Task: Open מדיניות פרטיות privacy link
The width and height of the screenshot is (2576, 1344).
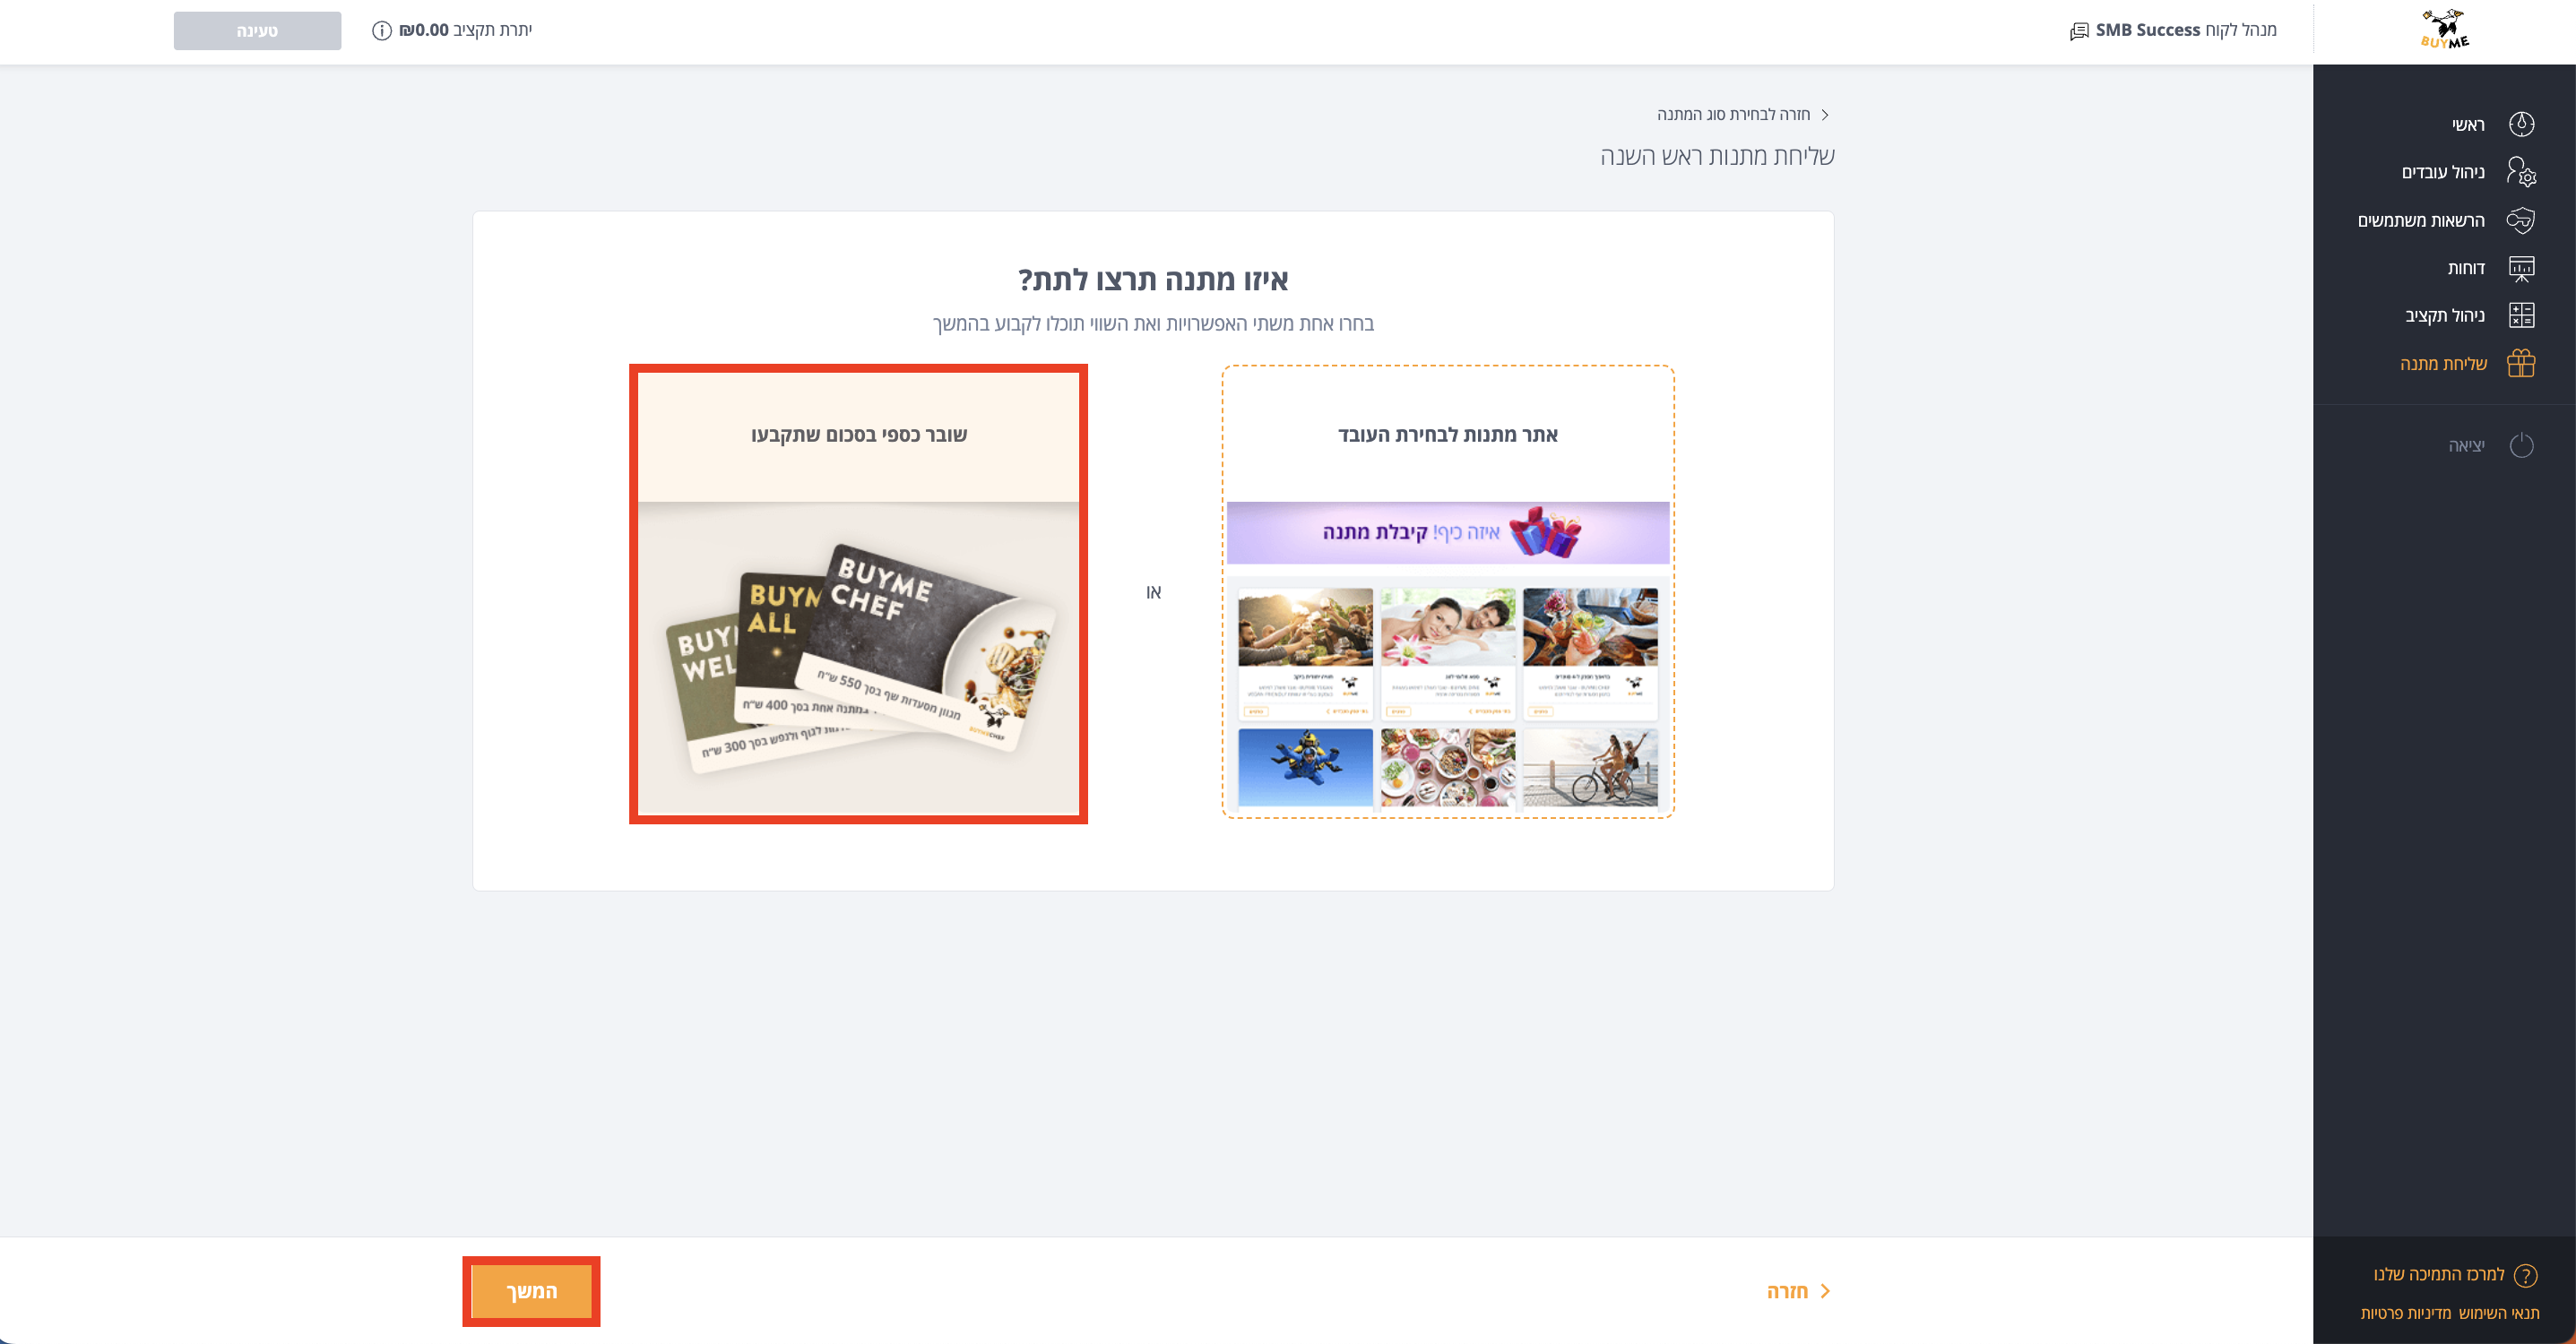Action: [x=2405, y=1313]
